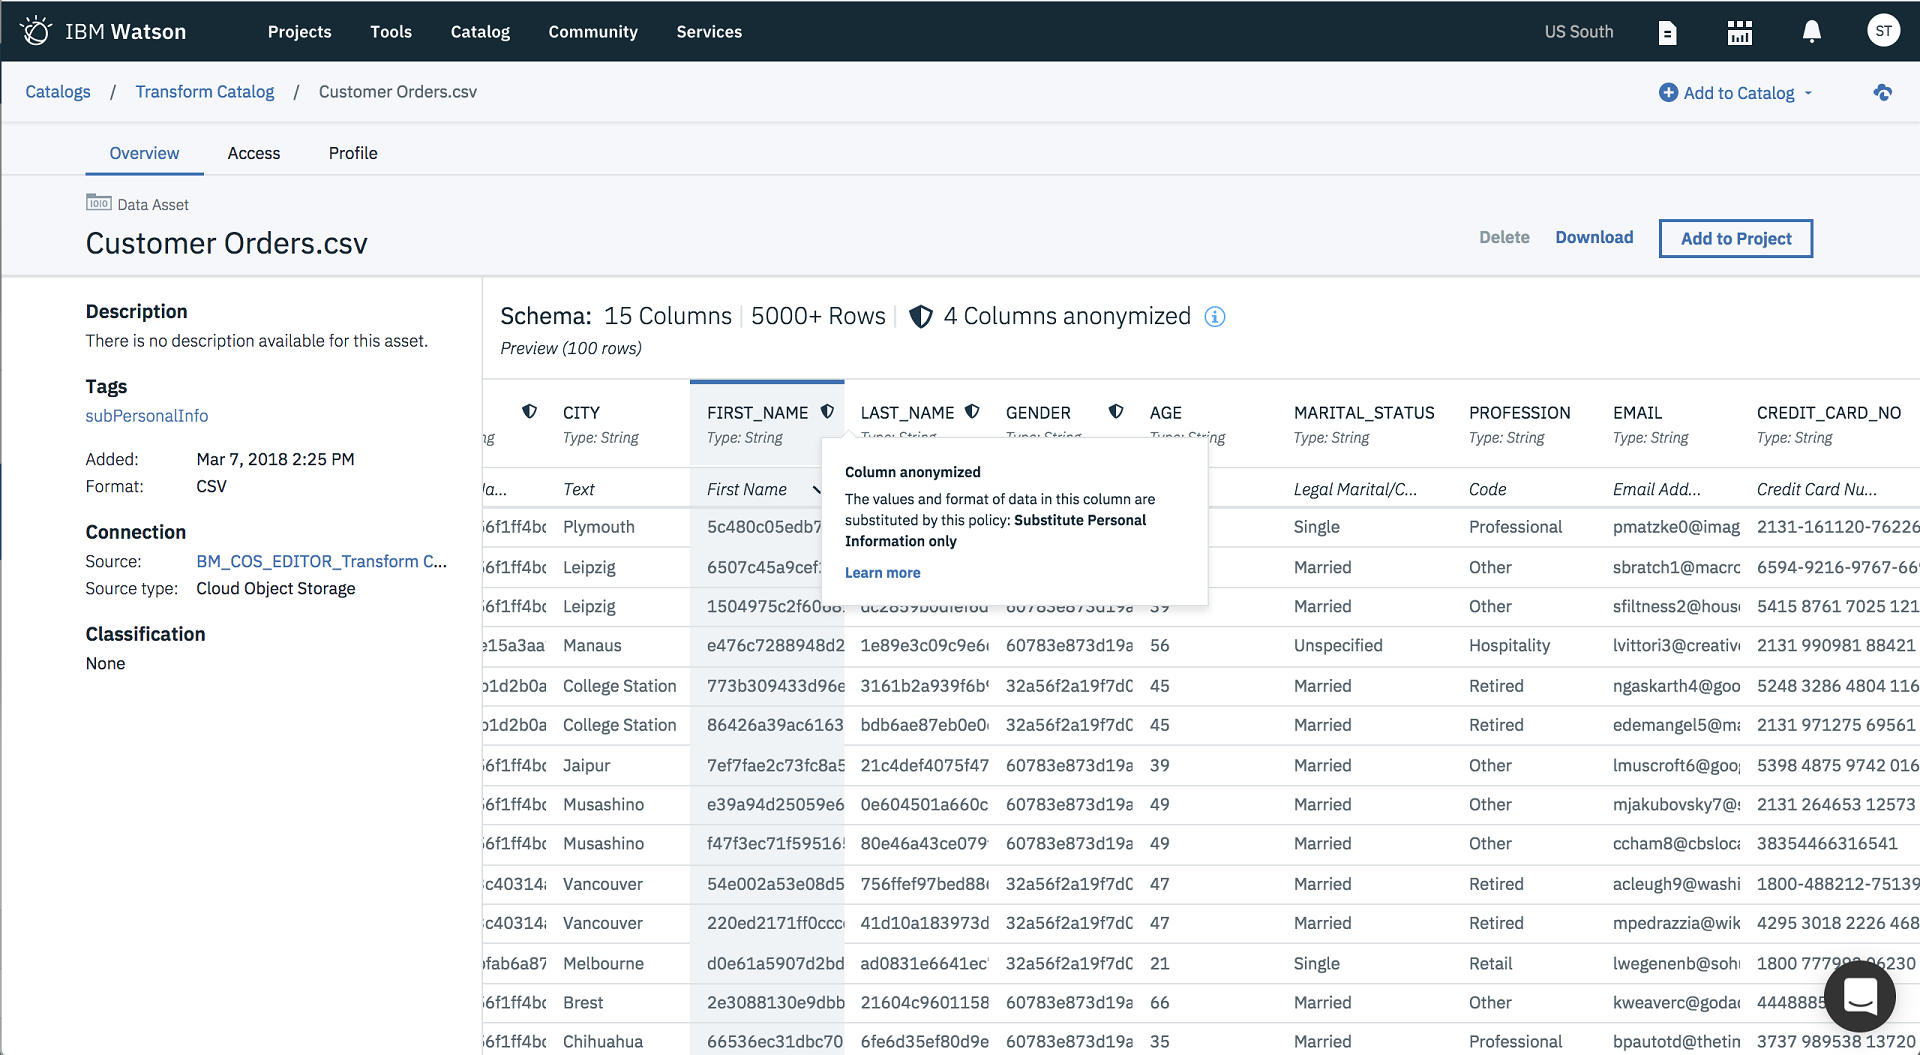Open notifications bell
Viewport: 1920px width, 1055px height.
[1811, 31]
